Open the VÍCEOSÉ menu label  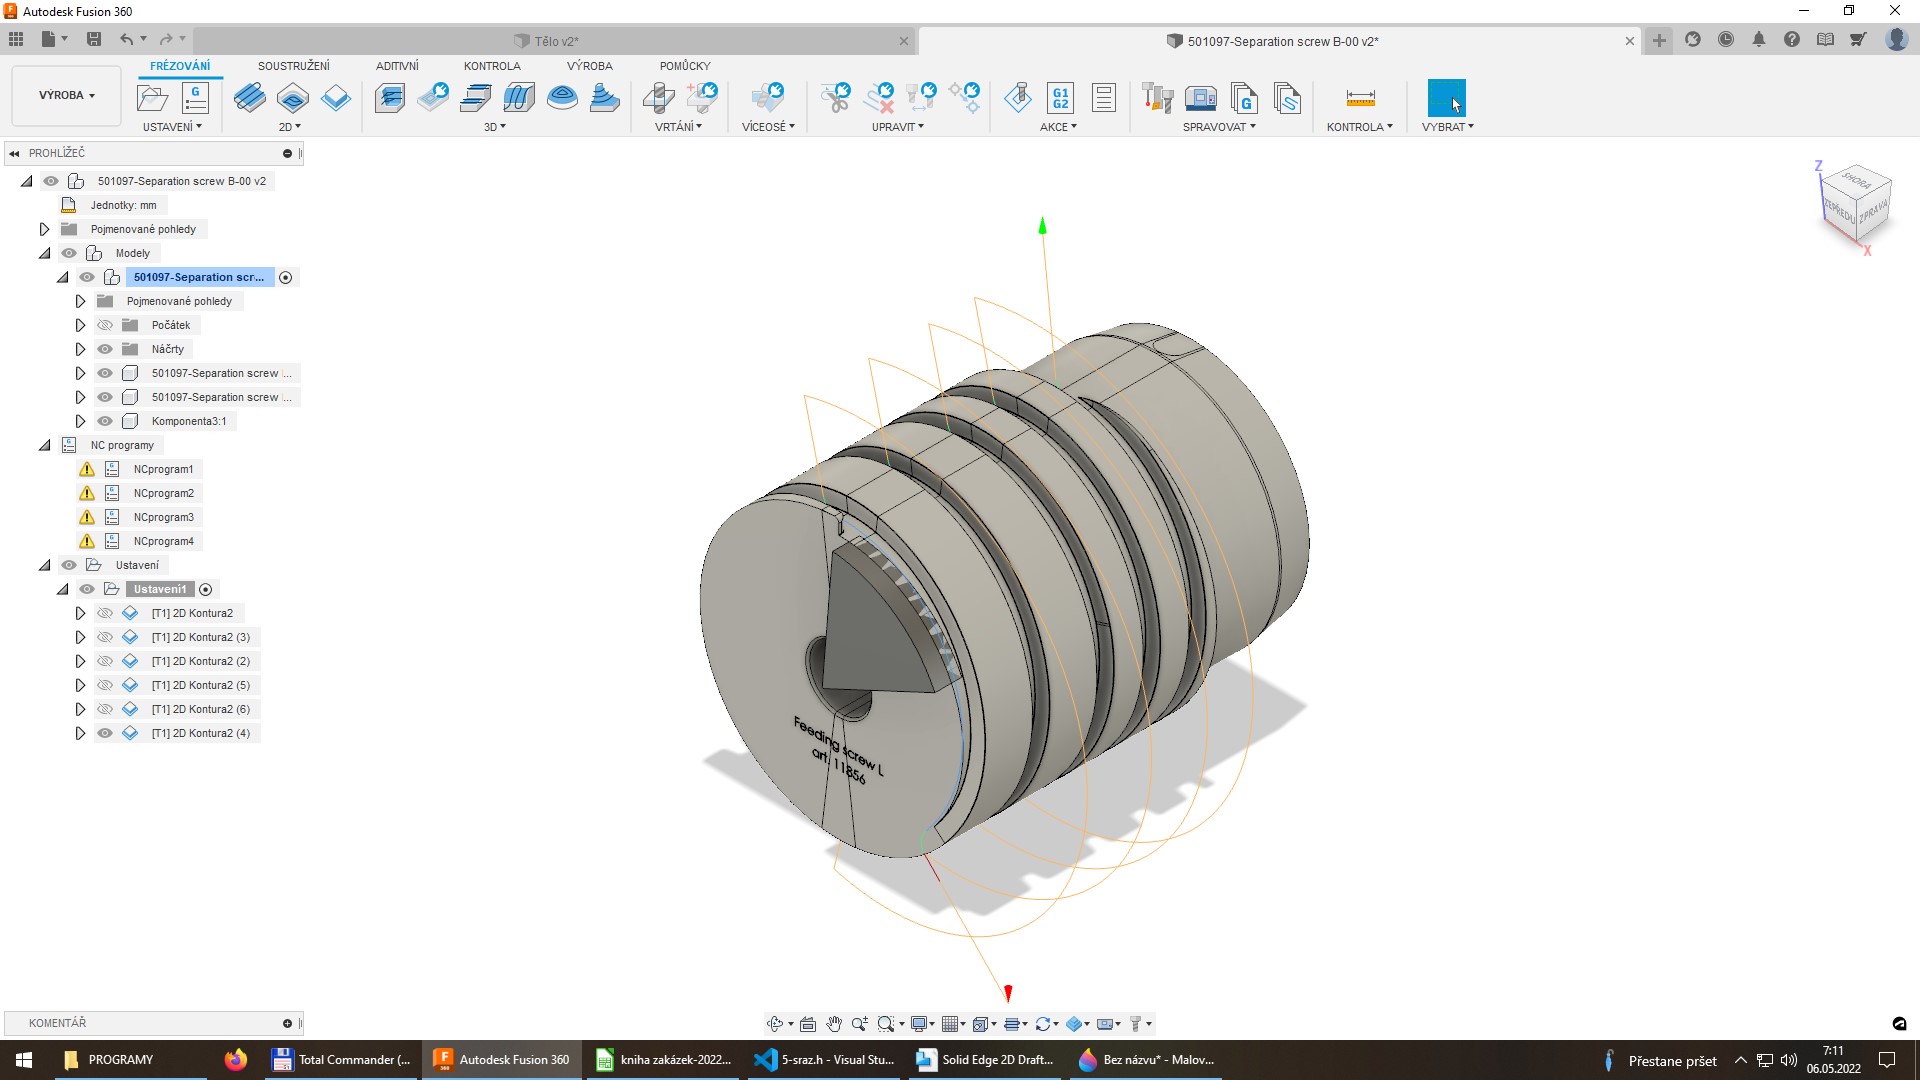click(x=767, y=127)
